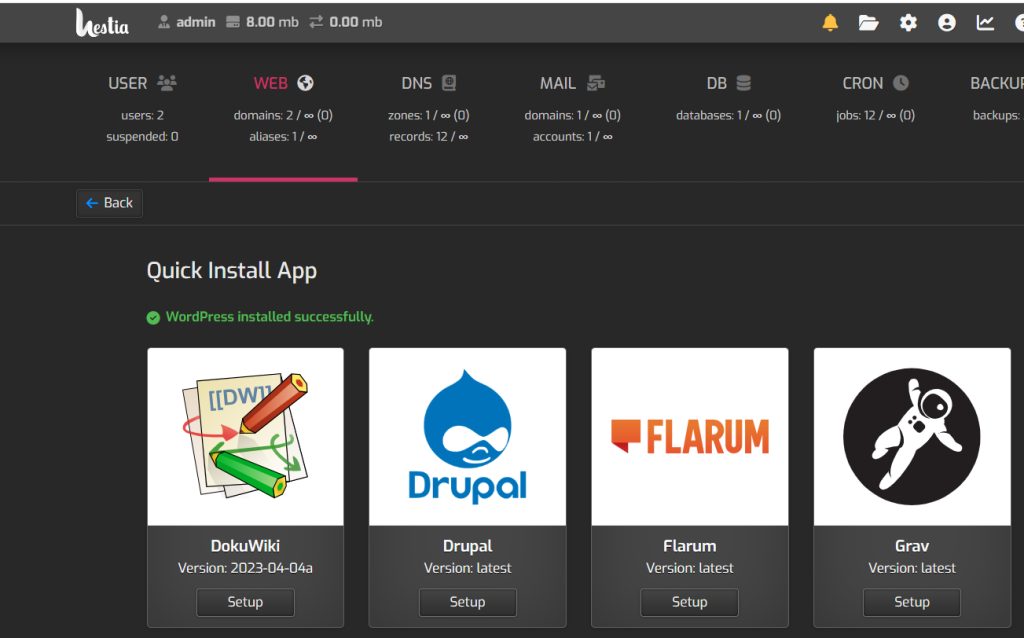Click the 'suspended: 0' text
Viewport: 1024px width, 638px height.
click(142, 136)
